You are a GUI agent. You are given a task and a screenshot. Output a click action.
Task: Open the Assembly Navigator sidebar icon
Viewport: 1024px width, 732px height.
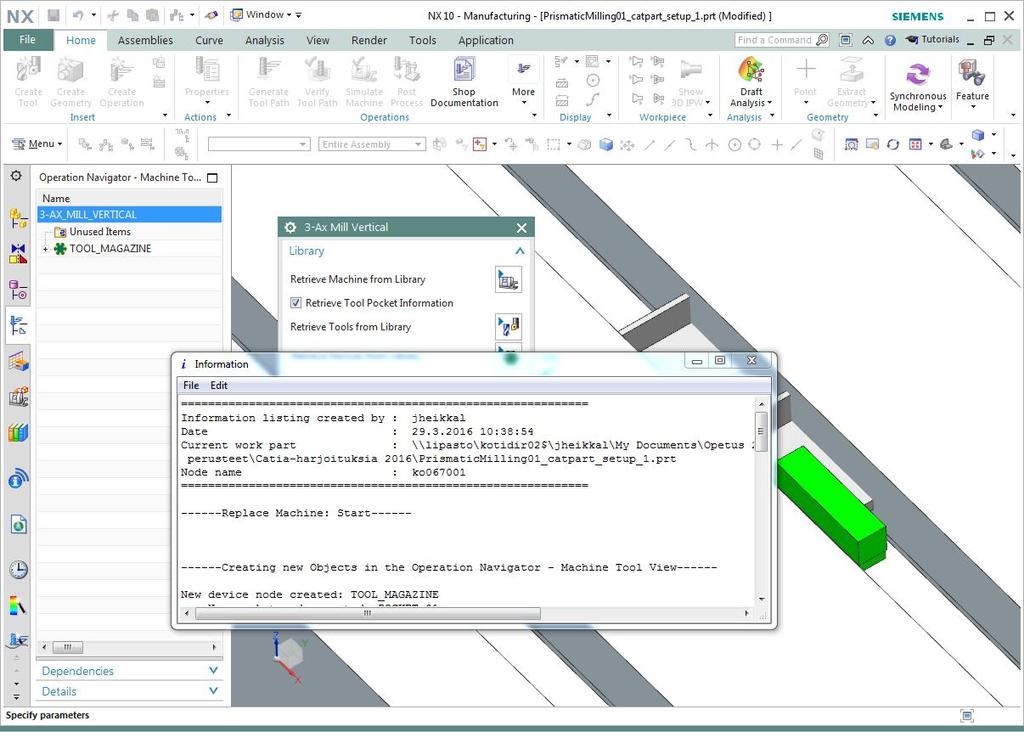pyautogui.click(x=18, y=218)
